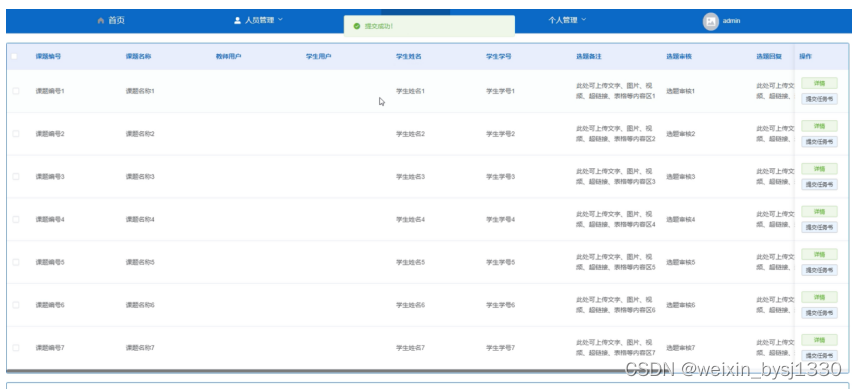Select the 学生姓名7 cell
This screenshot has height=389, width=857.
point(410,347)
